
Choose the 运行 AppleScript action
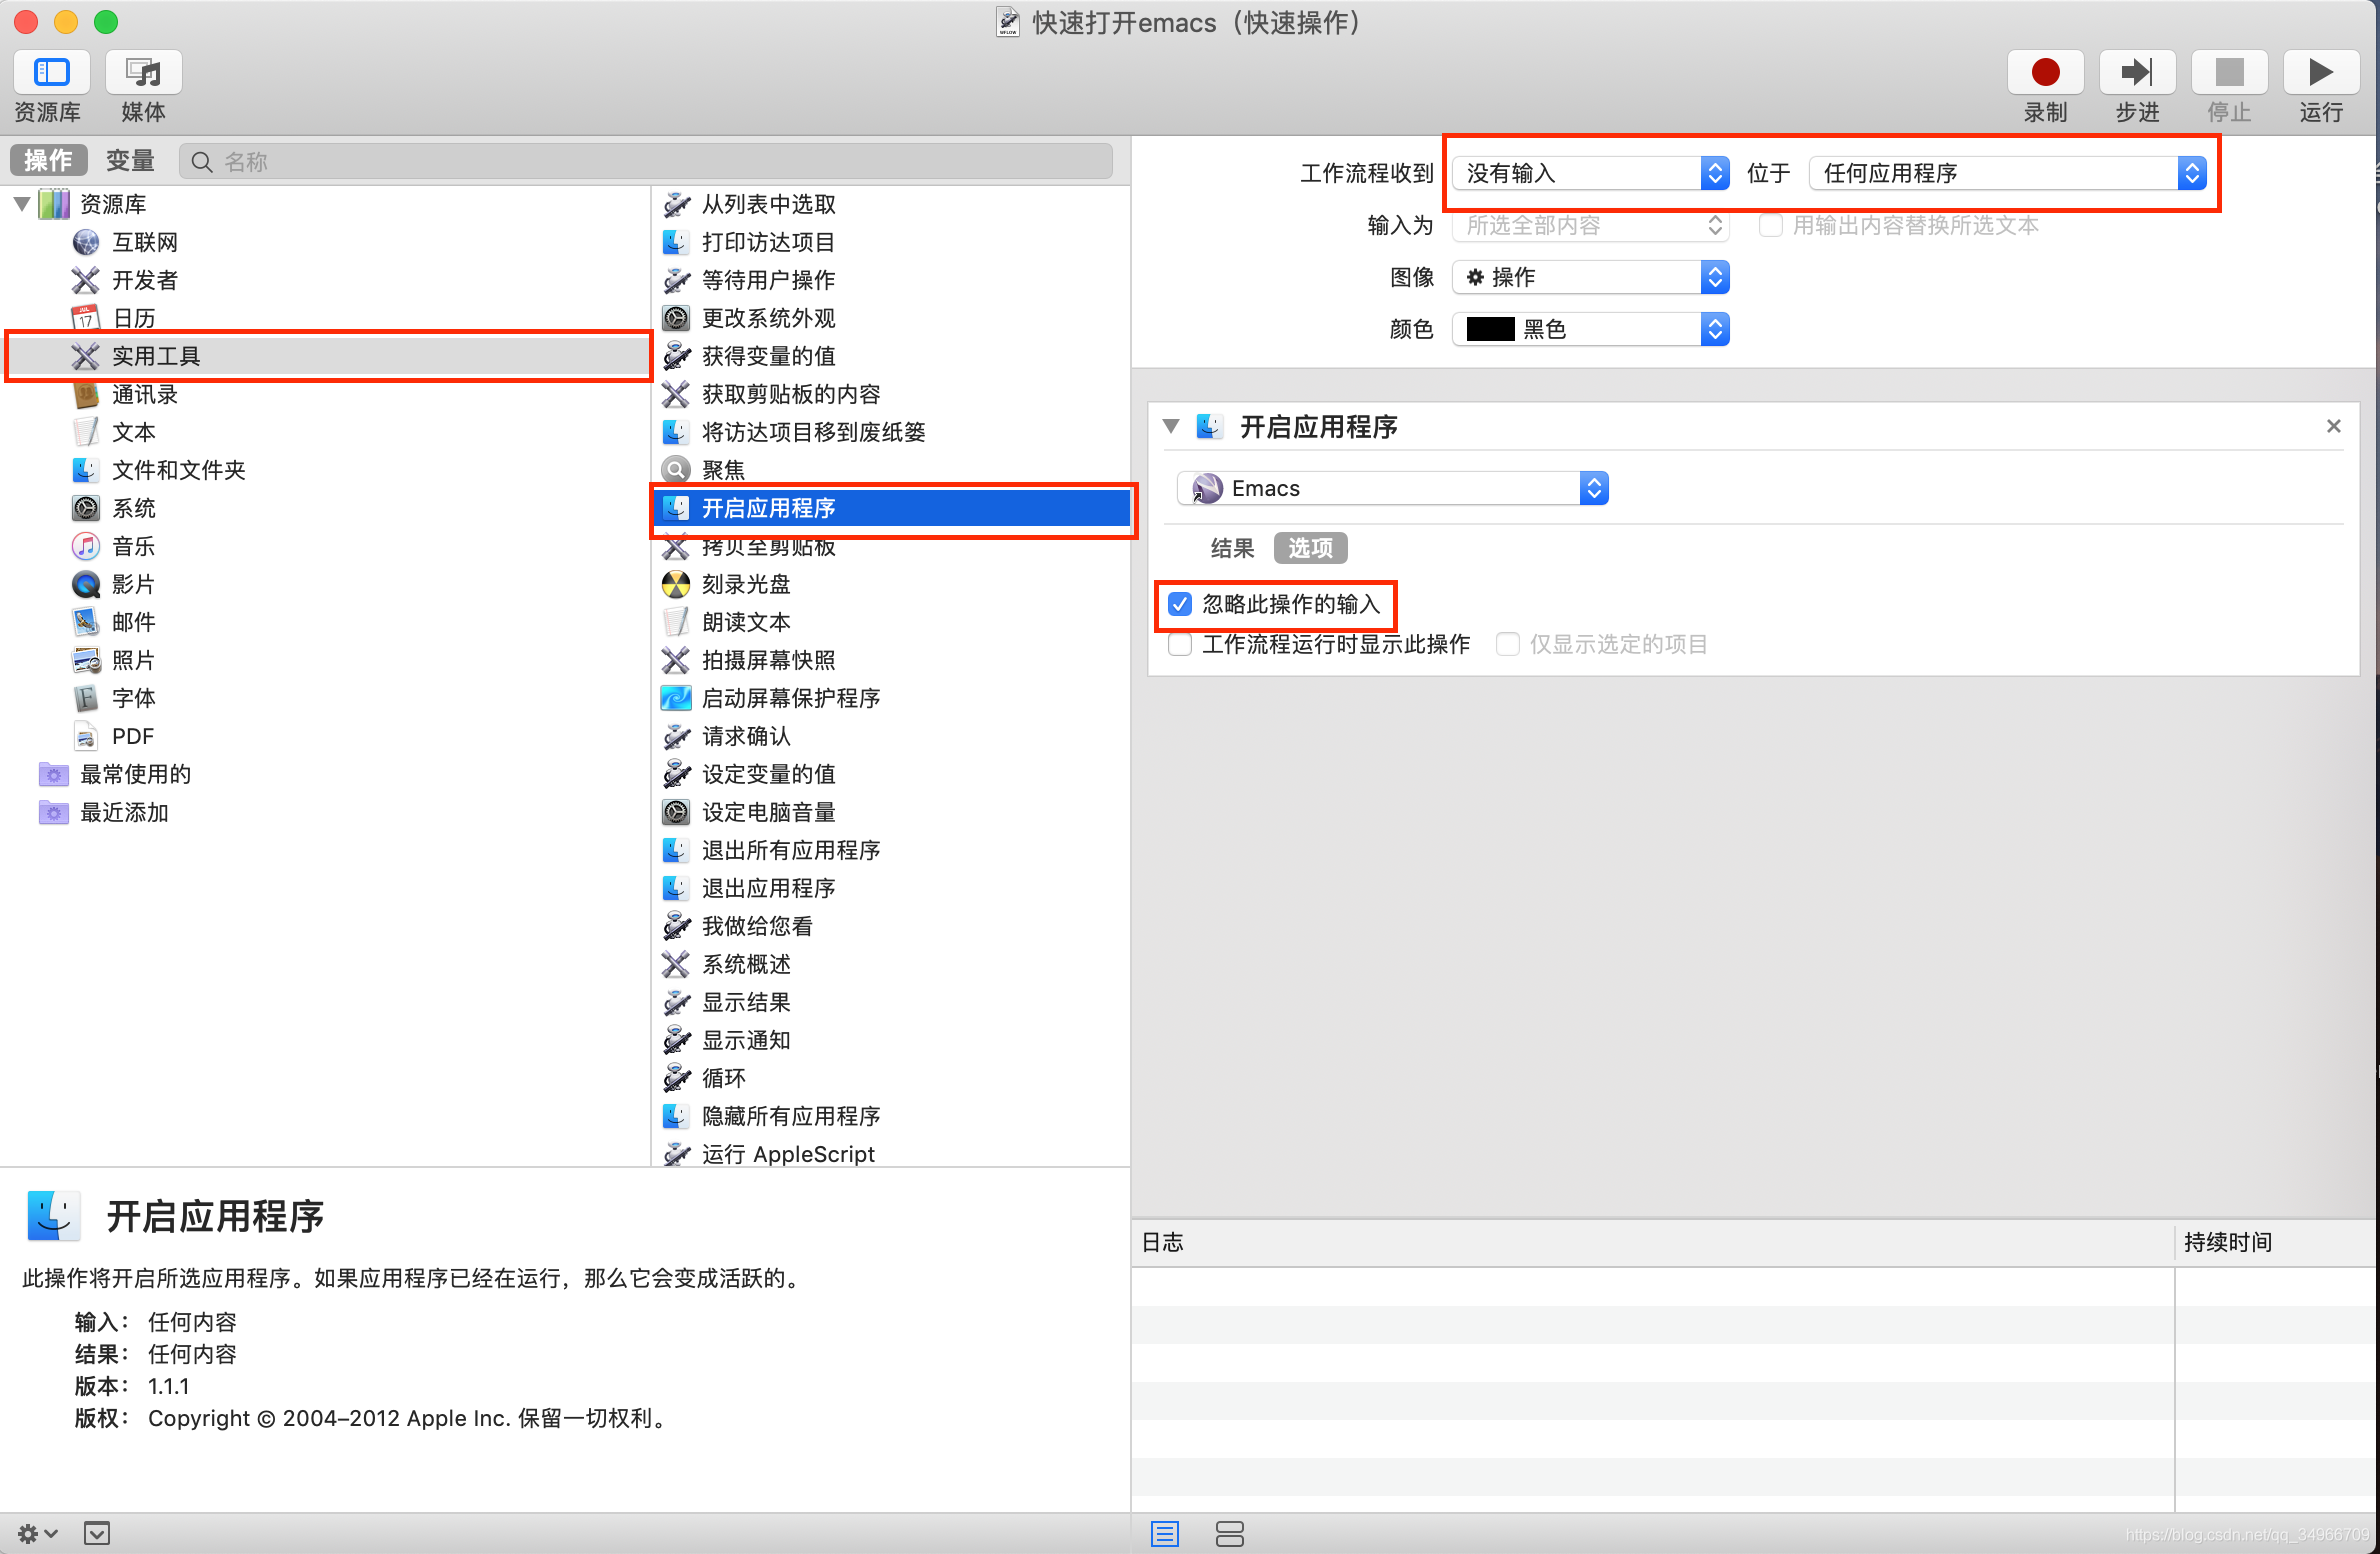point(787,1154)
